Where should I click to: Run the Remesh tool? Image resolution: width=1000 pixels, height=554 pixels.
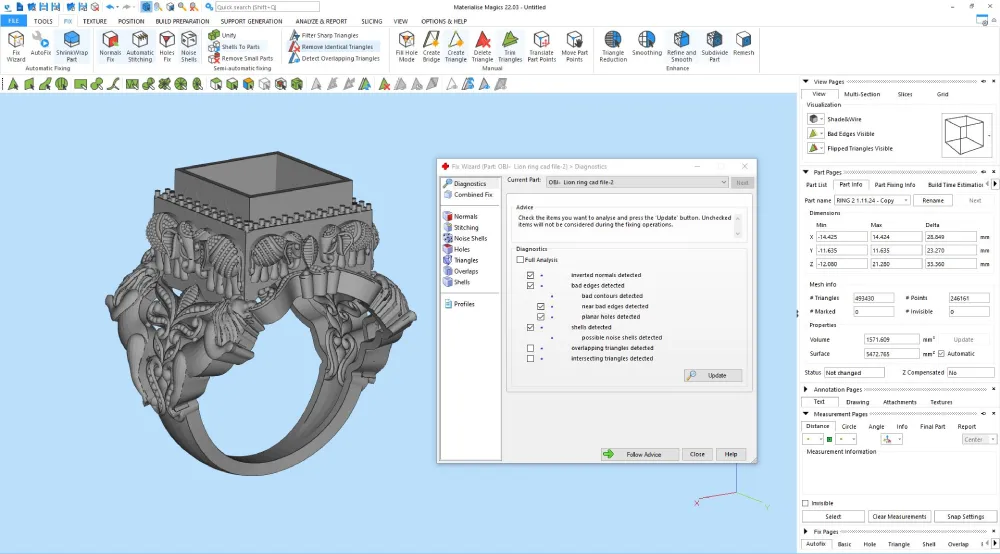[x=743, y=43]
